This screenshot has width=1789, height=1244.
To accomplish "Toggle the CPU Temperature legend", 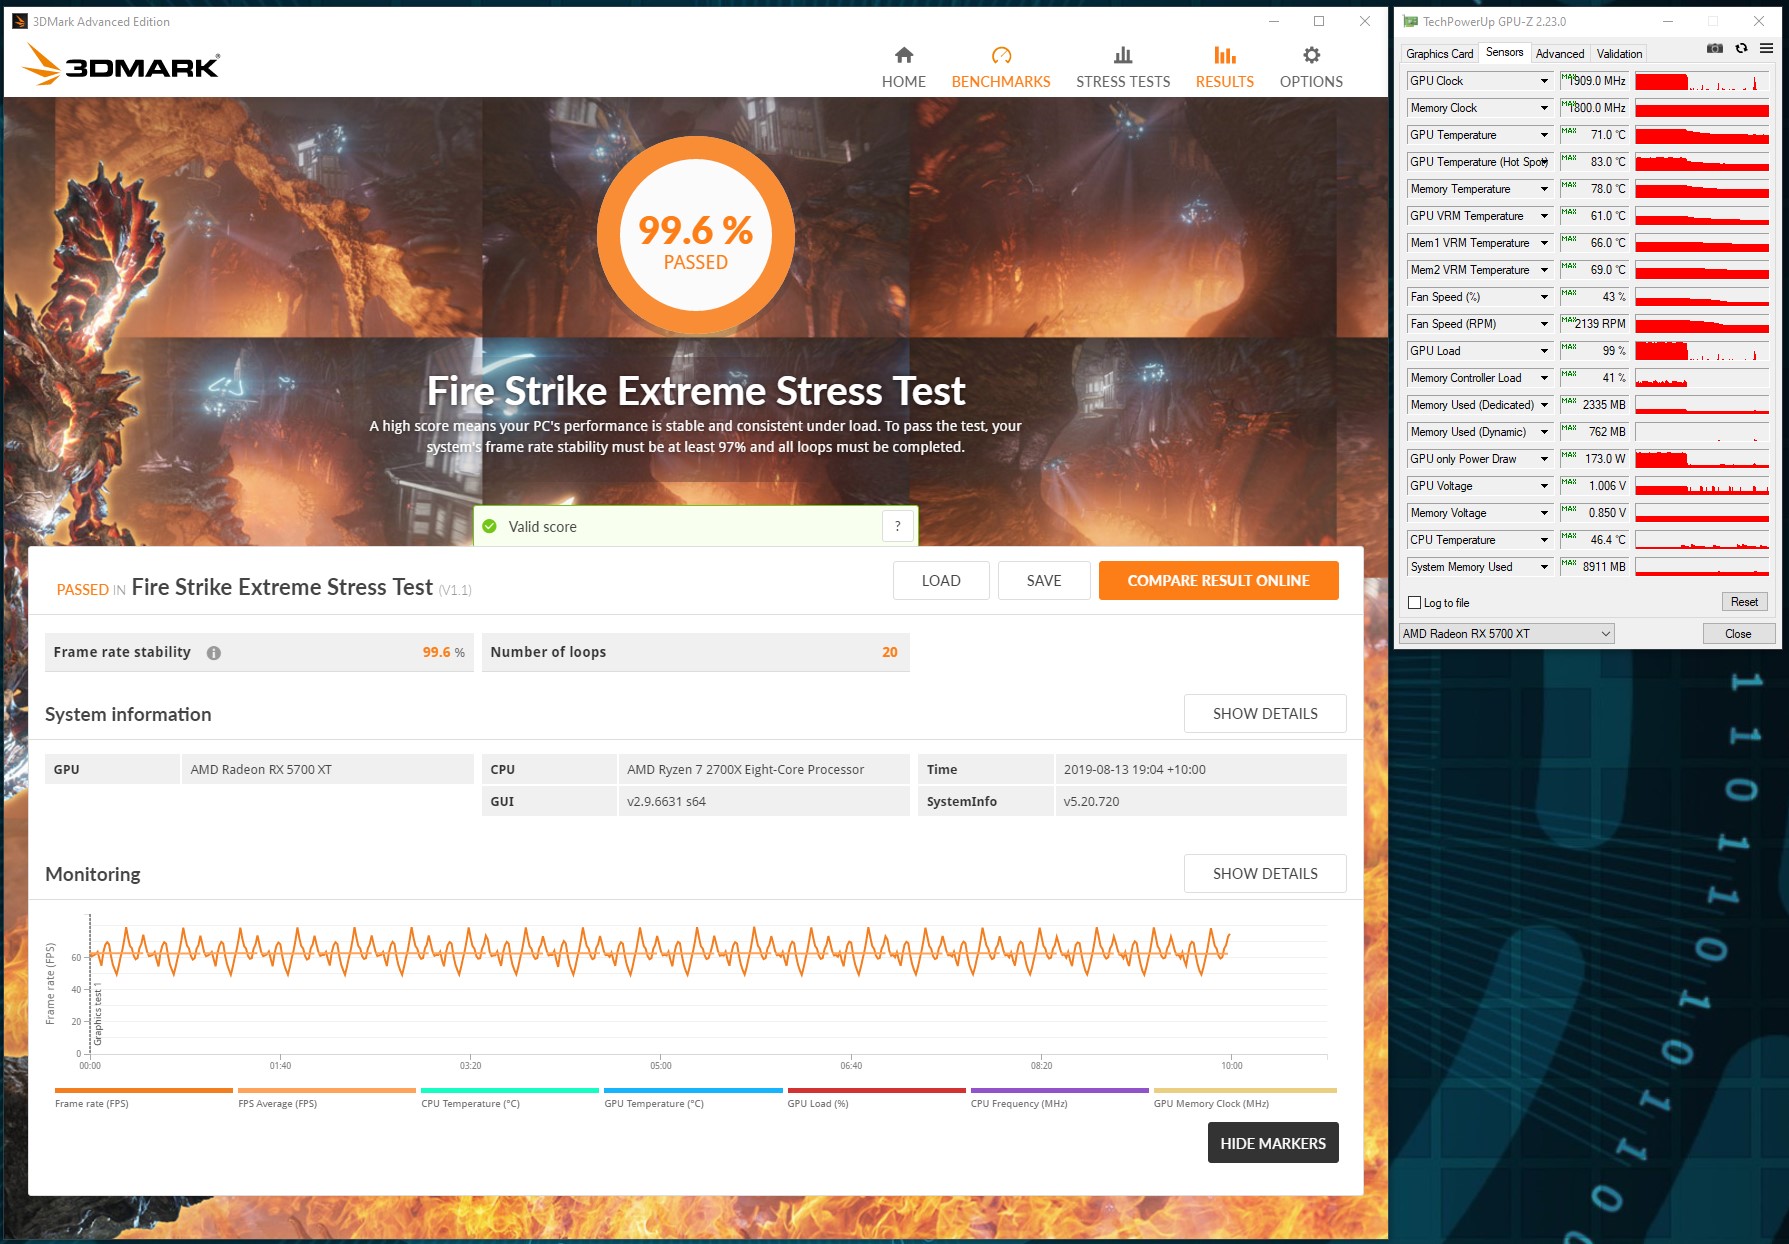I will [x=510, y=1098].
